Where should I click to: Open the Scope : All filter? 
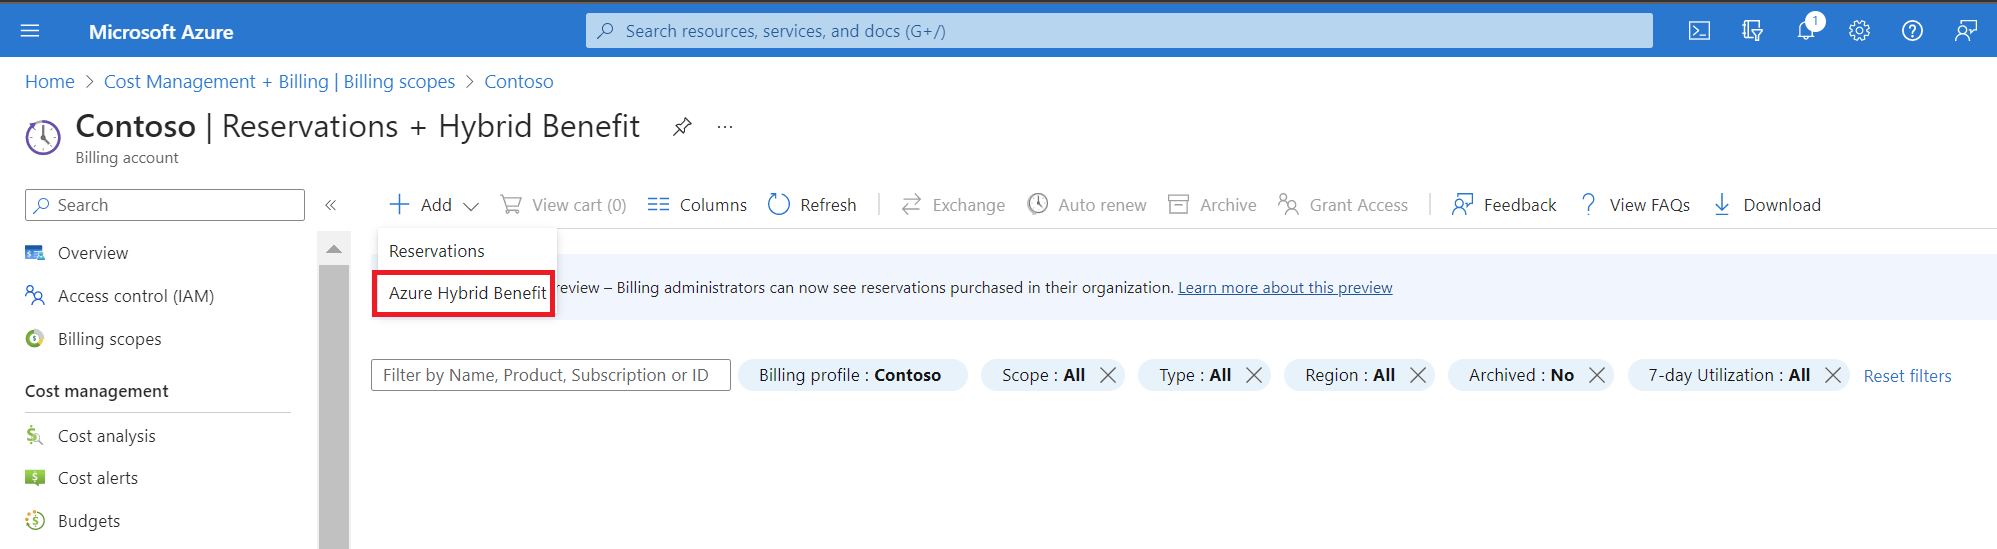point(1043,375)
